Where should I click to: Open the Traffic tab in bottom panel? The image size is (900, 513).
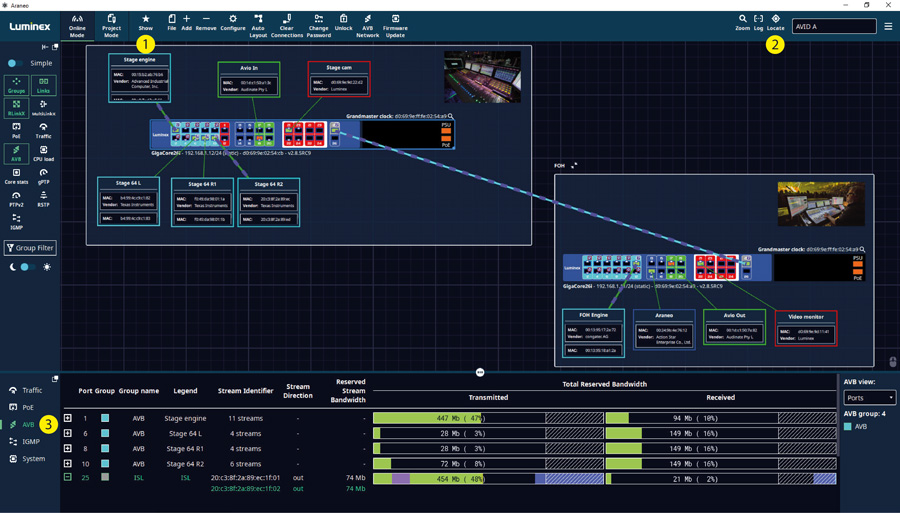(26, 390)
